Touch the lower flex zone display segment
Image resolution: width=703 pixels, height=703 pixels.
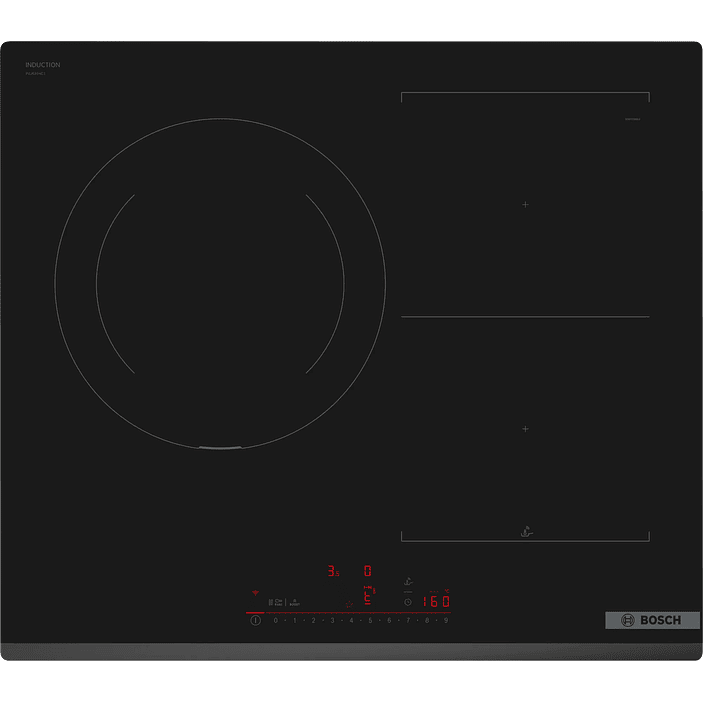click(x=367, y=597)
